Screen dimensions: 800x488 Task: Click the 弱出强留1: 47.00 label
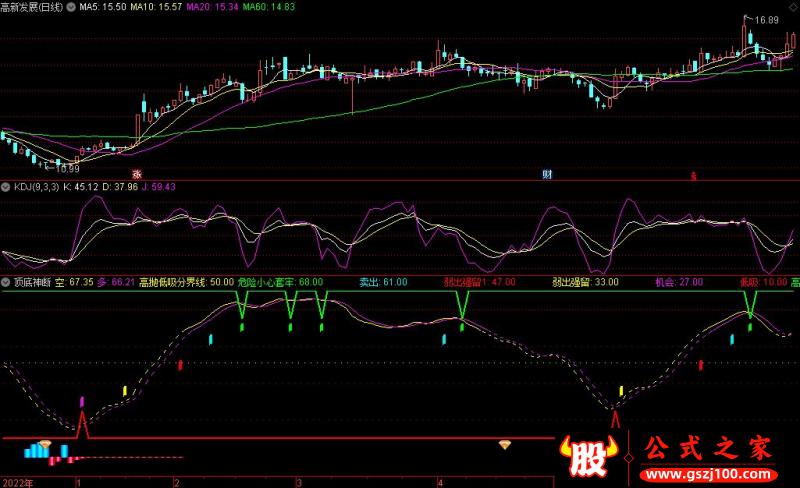(479, 282)
